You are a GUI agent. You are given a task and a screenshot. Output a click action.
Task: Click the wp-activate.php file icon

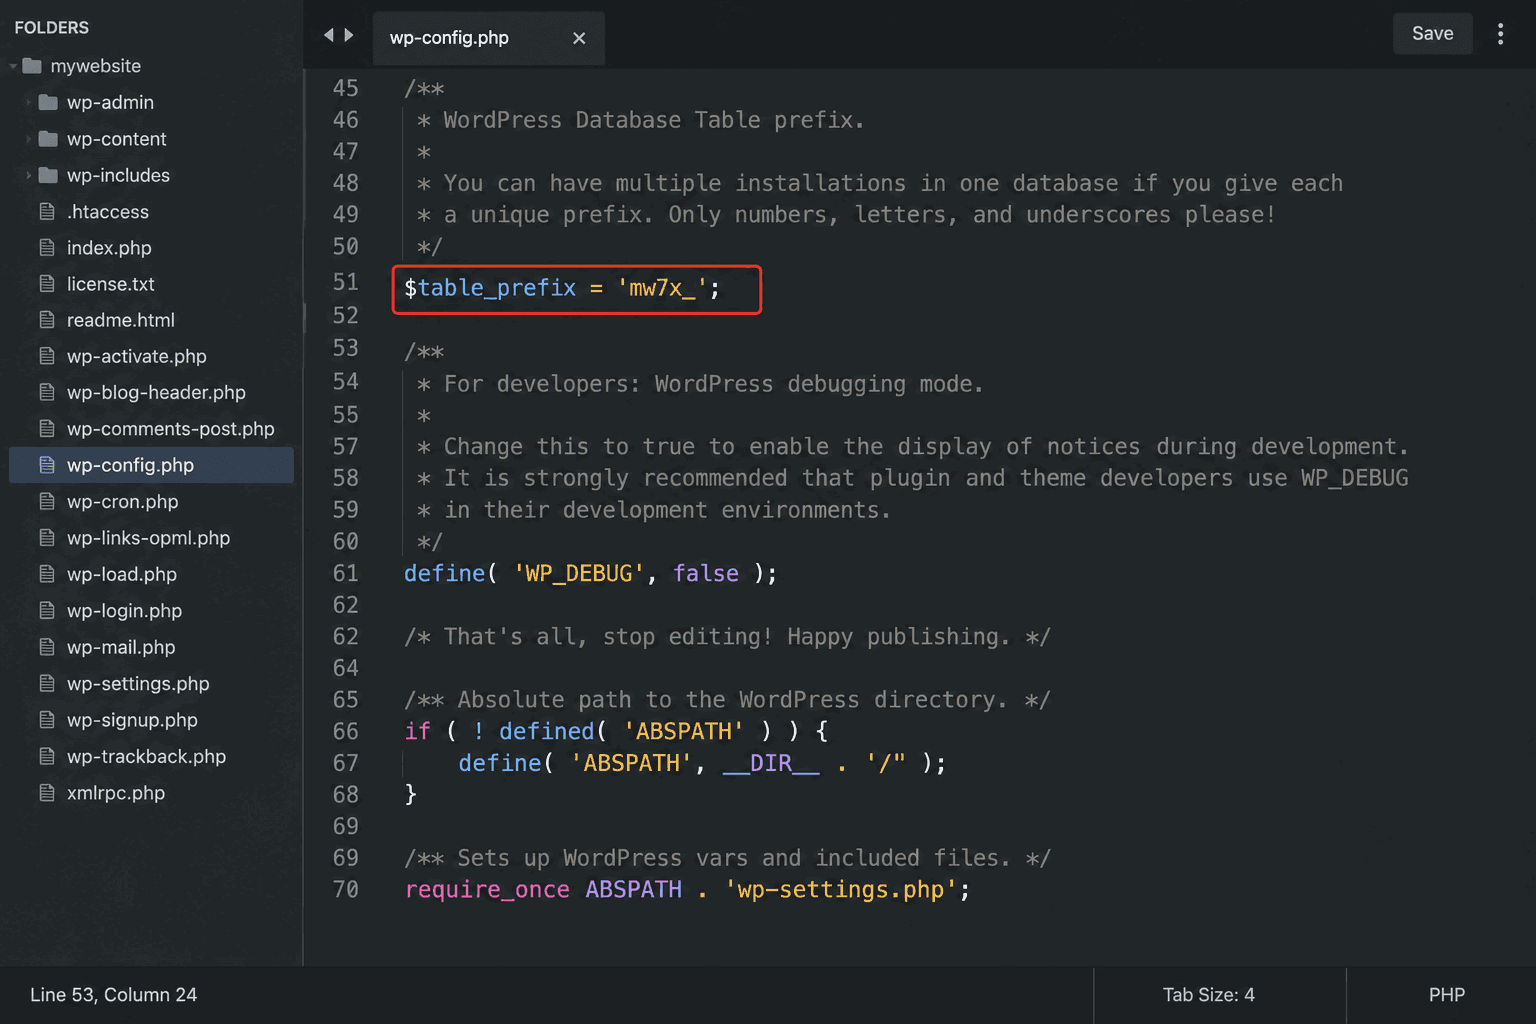coord(47,356)
